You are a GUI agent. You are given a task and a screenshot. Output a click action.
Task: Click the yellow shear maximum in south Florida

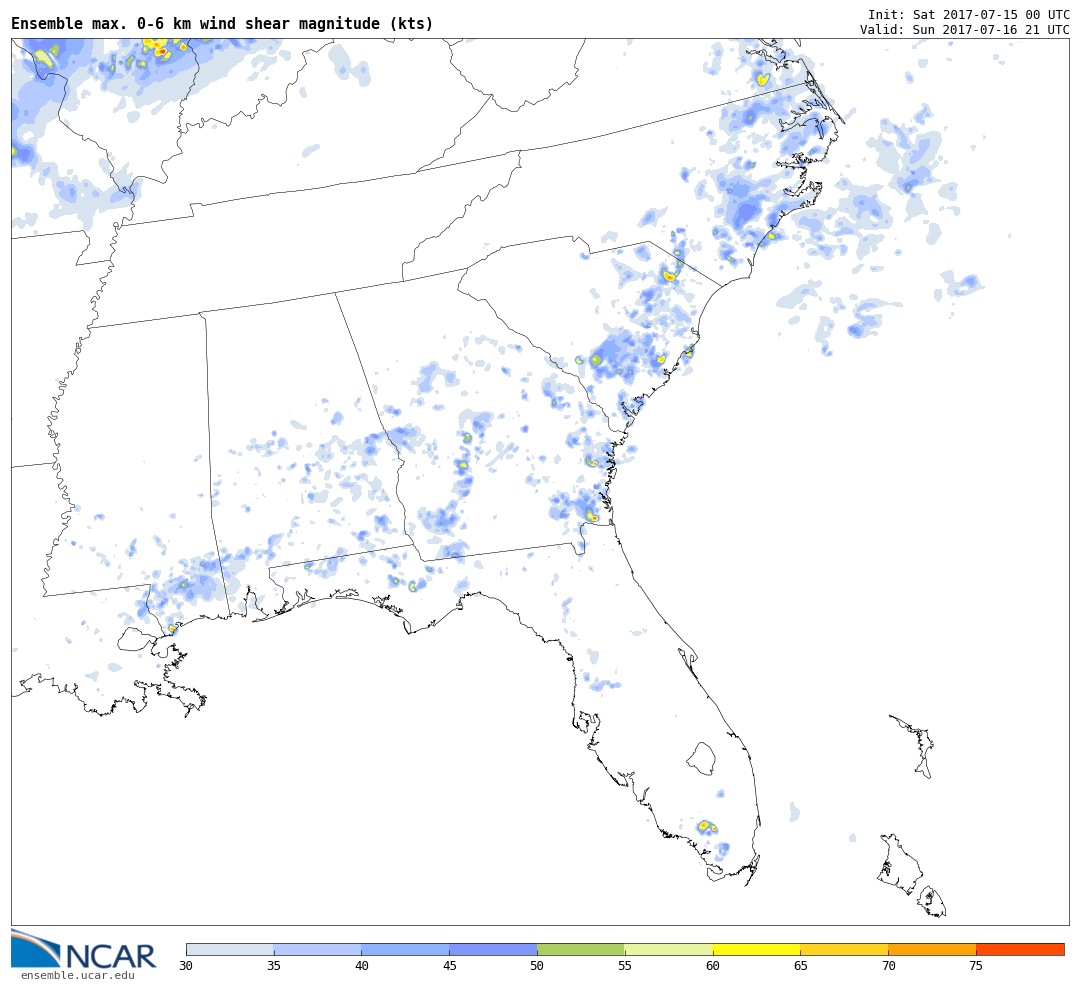[x=705, y=825]
